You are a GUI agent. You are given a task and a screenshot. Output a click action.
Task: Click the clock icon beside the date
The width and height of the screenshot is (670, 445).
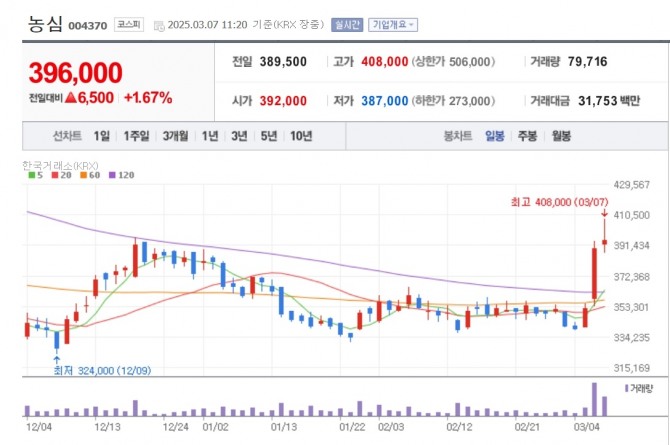[x=161, y=24]
